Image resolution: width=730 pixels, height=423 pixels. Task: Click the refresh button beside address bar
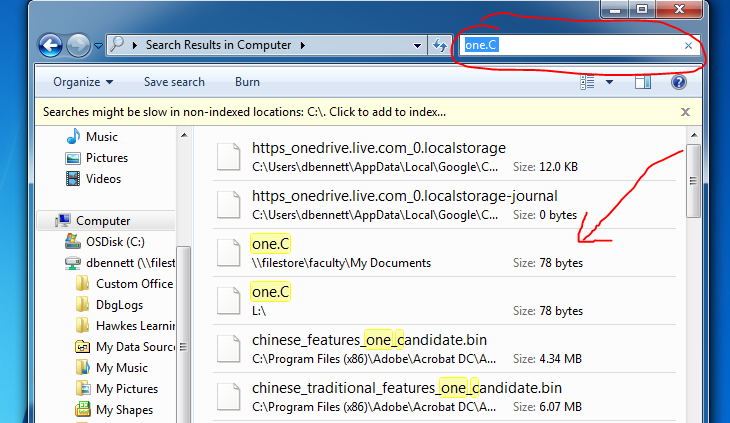(440, 45)
